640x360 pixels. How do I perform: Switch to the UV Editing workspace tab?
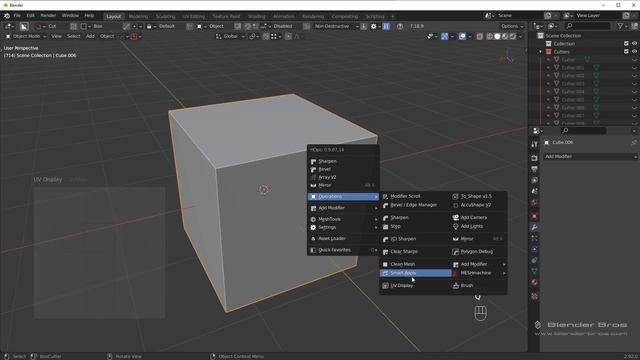click(x=193, y=16)
